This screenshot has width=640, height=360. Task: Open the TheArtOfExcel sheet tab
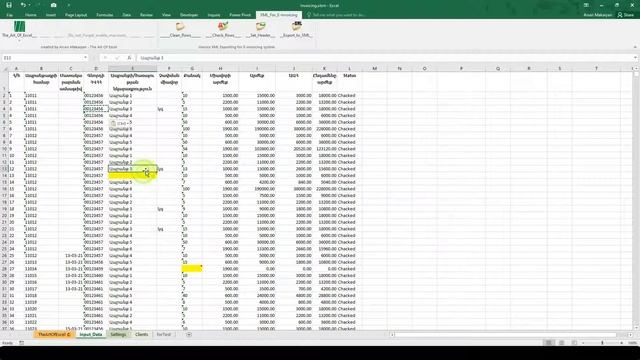[54, 334]
